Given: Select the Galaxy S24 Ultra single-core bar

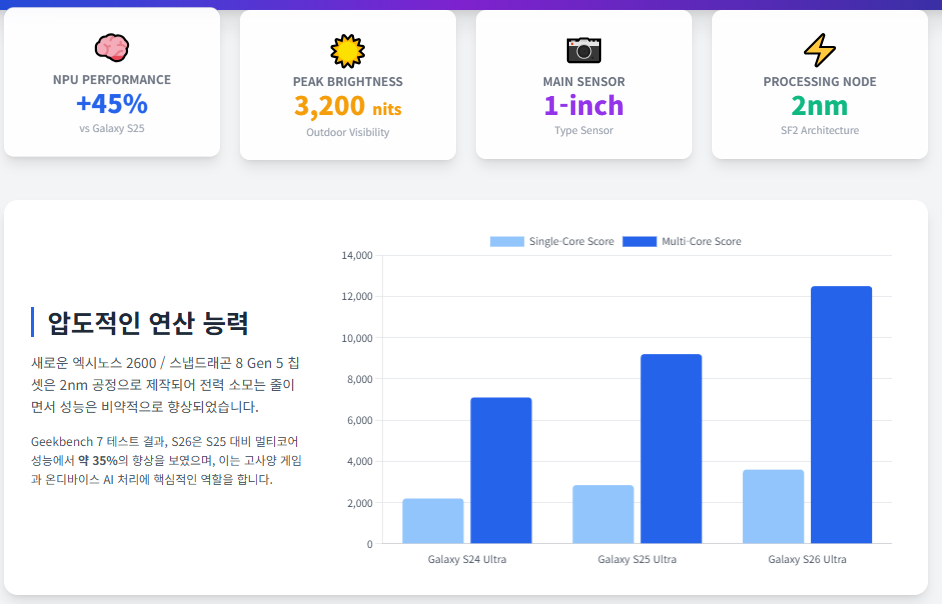Looking at the screenshot, I should (x=433, y=521).
